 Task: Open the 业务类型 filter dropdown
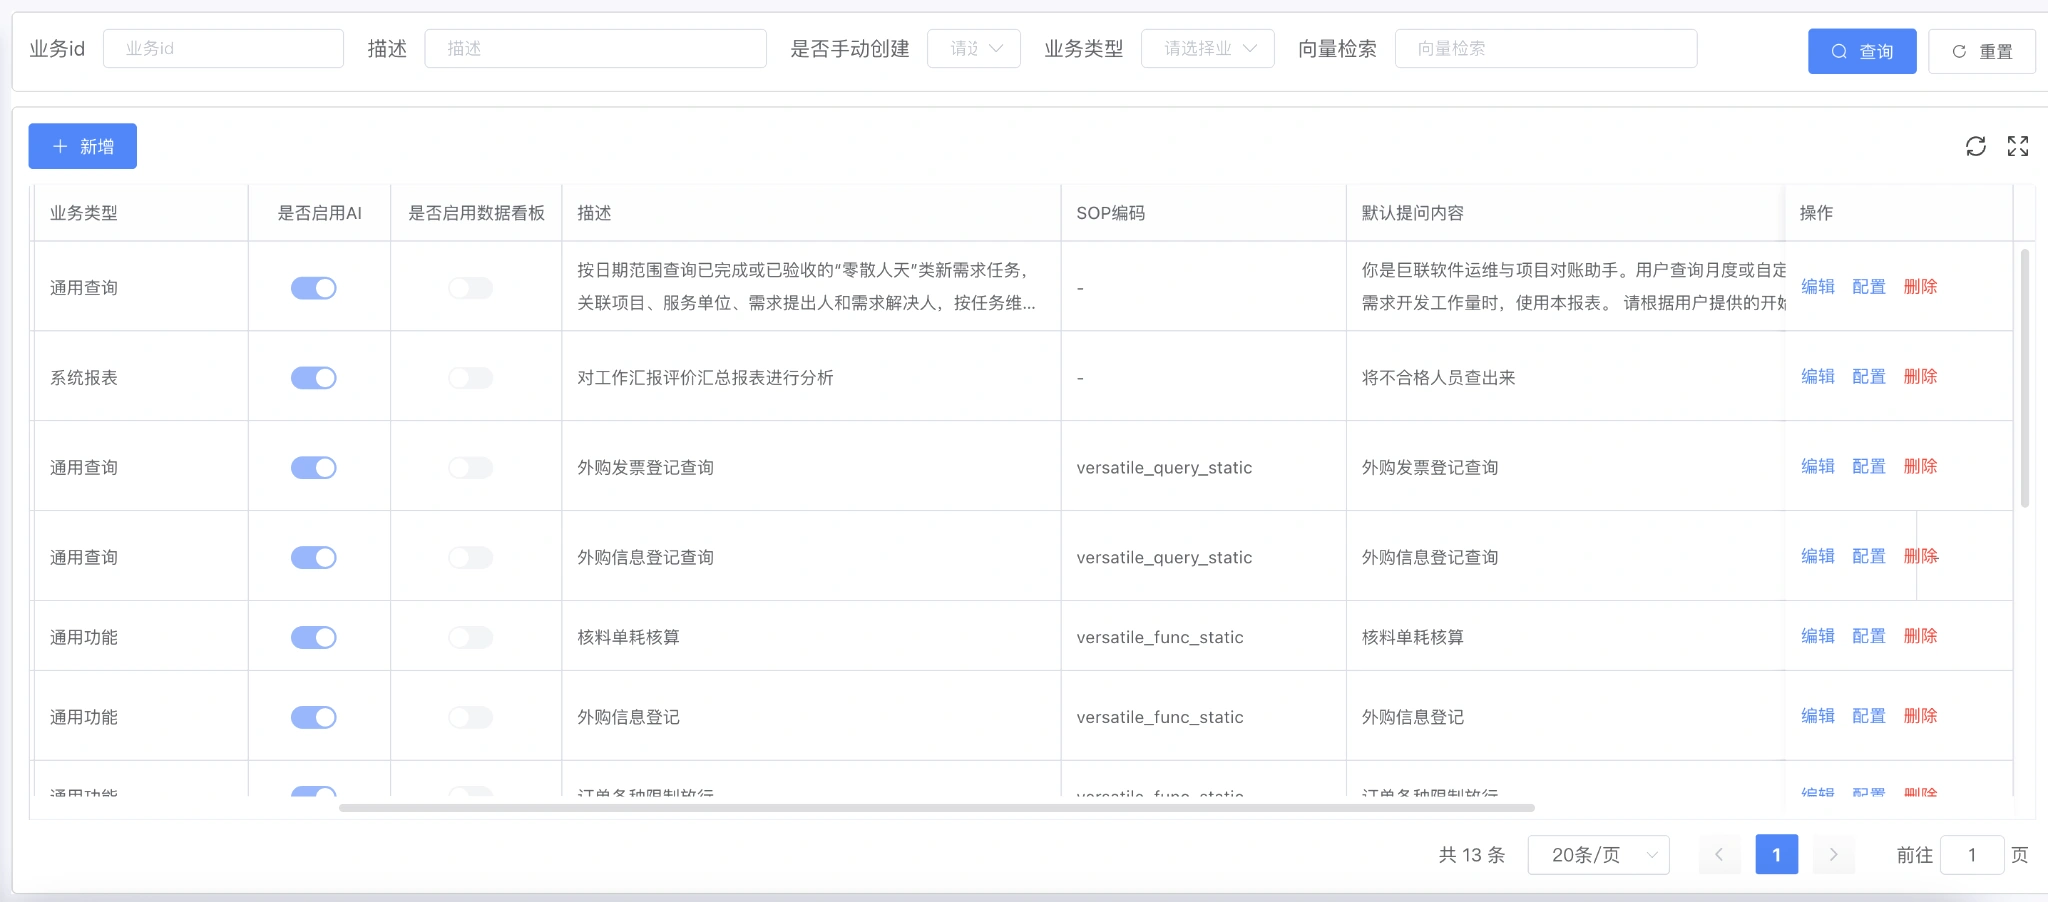pos(1208,49)
